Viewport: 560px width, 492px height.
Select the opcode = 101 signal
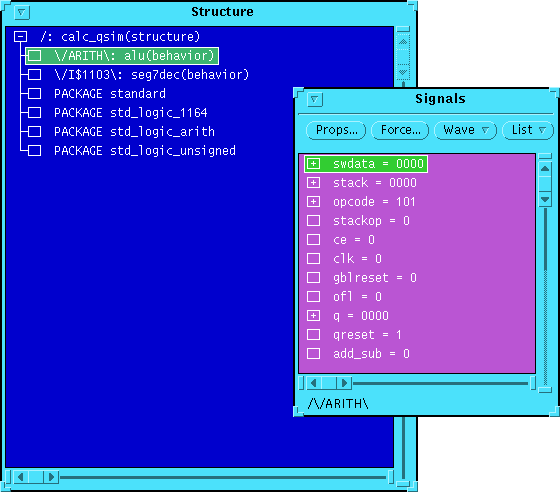[374, 201]
